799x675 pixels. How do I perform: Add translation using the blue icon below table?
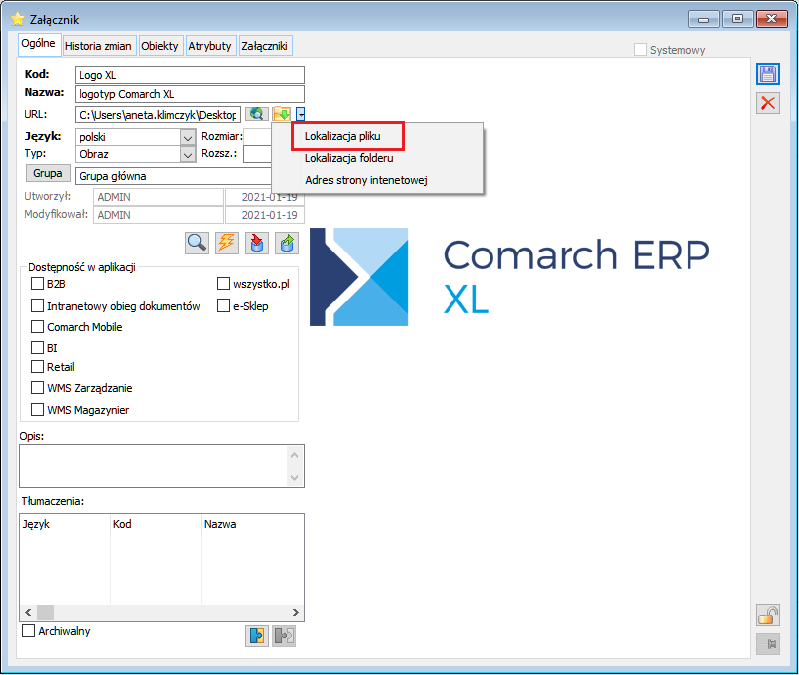click(x=257, y=636)
